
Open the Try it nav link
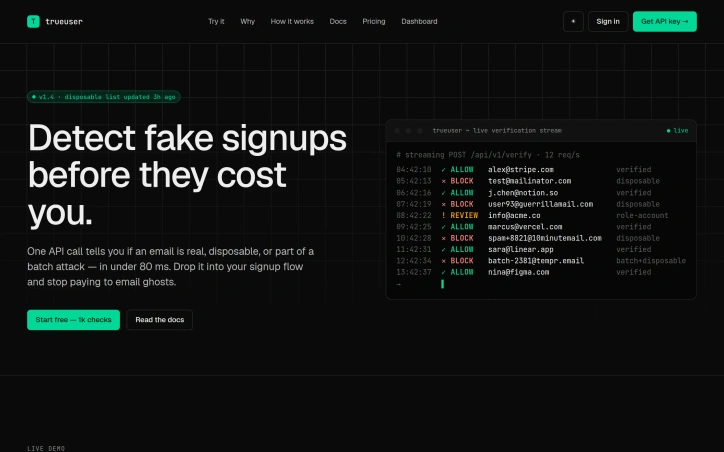point(216,21)
